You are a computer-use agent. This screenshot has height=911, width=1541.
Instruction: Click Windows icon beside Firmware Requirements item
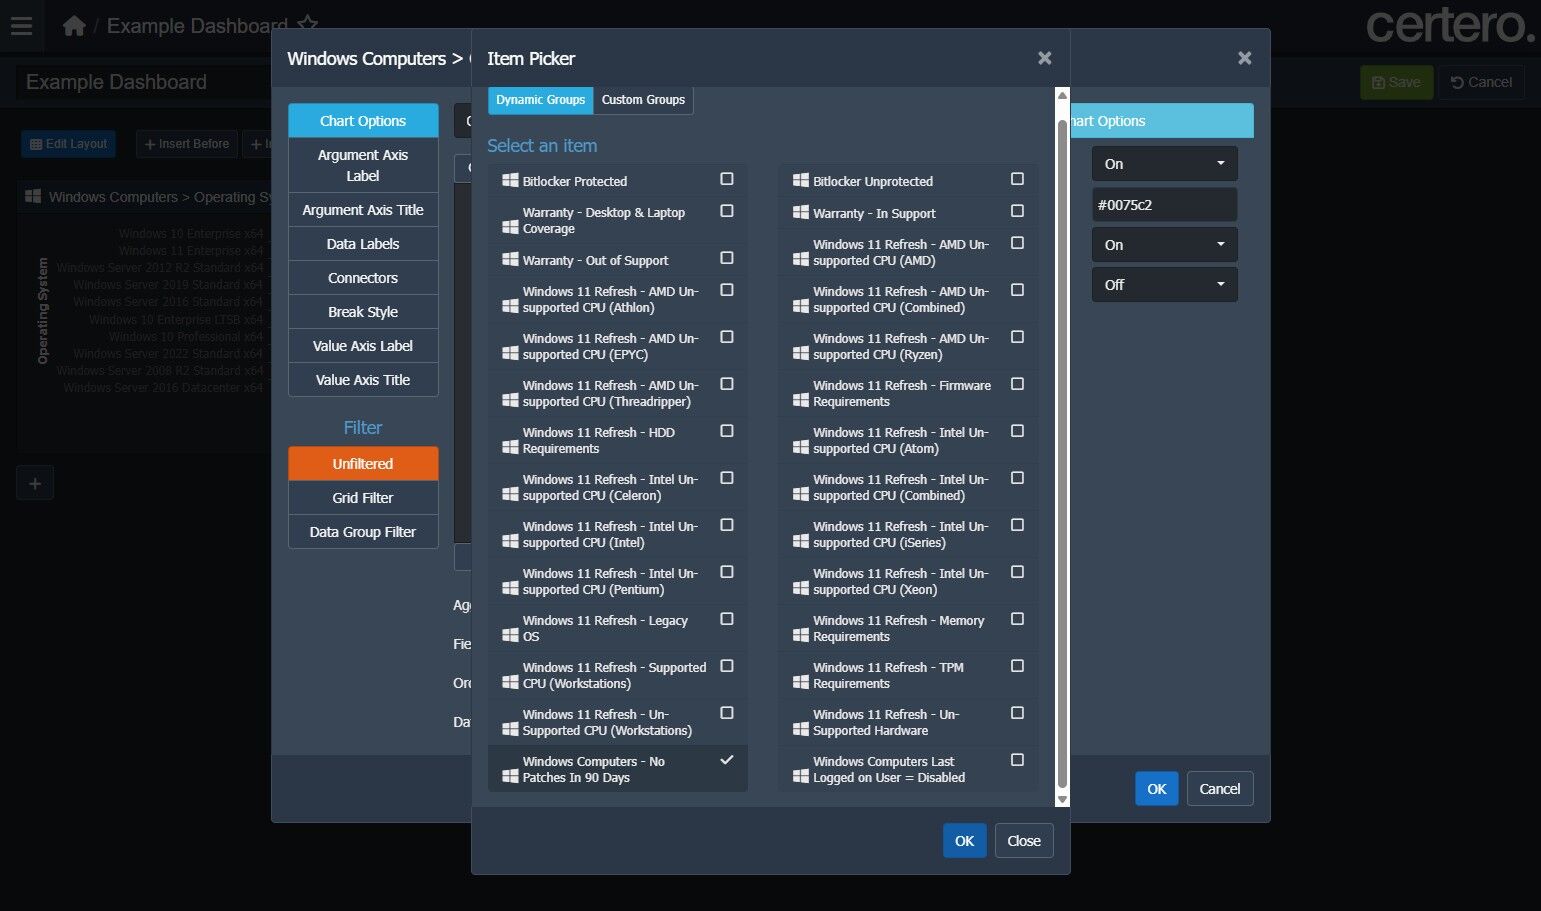click(x=801, y=400)
